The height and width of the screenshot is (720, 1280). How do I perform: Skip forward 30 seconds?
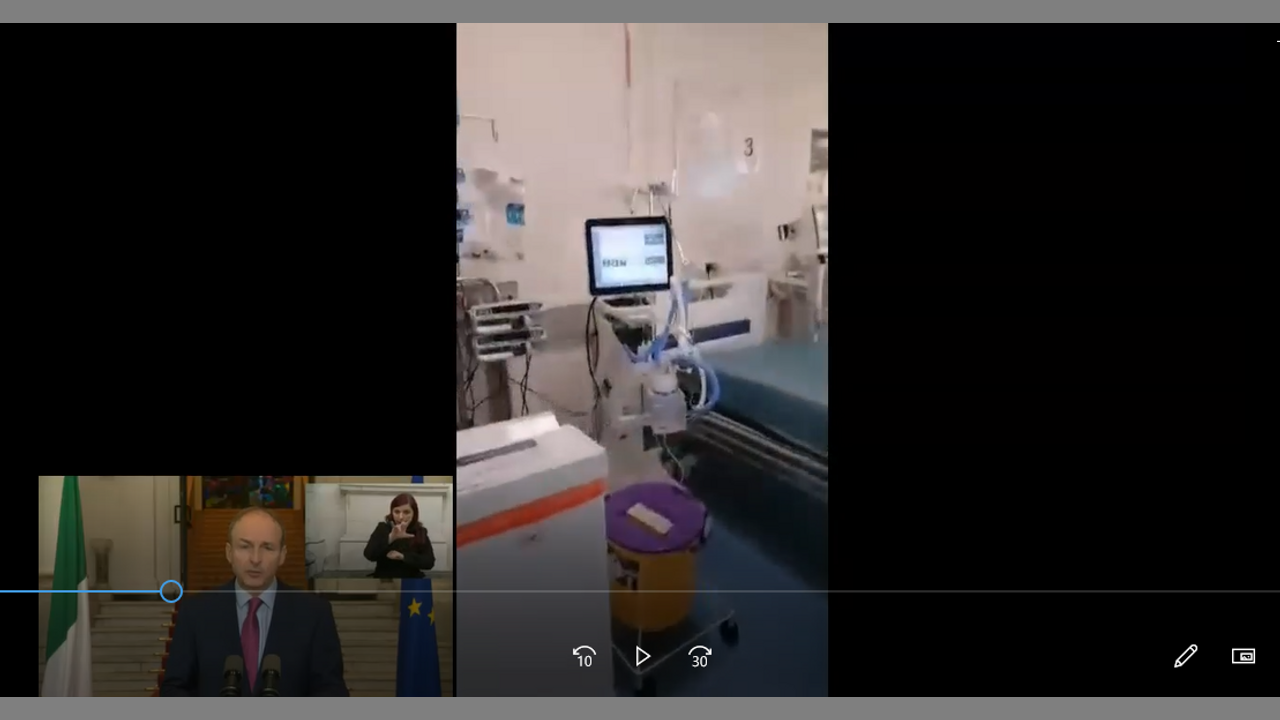(700, 657)
